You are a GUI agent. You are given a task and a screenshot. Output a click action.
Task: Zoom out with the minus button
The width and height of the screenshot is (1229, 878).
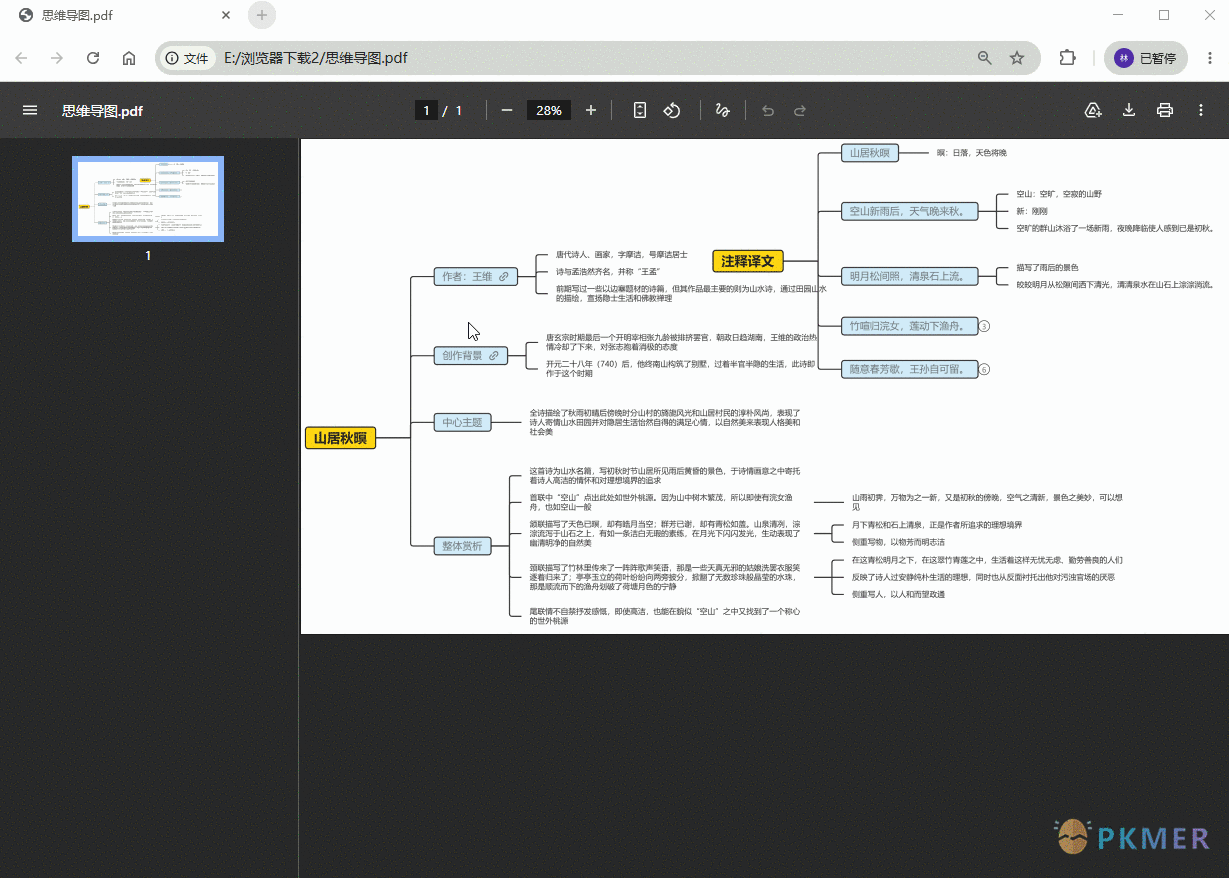click(507, 110)
